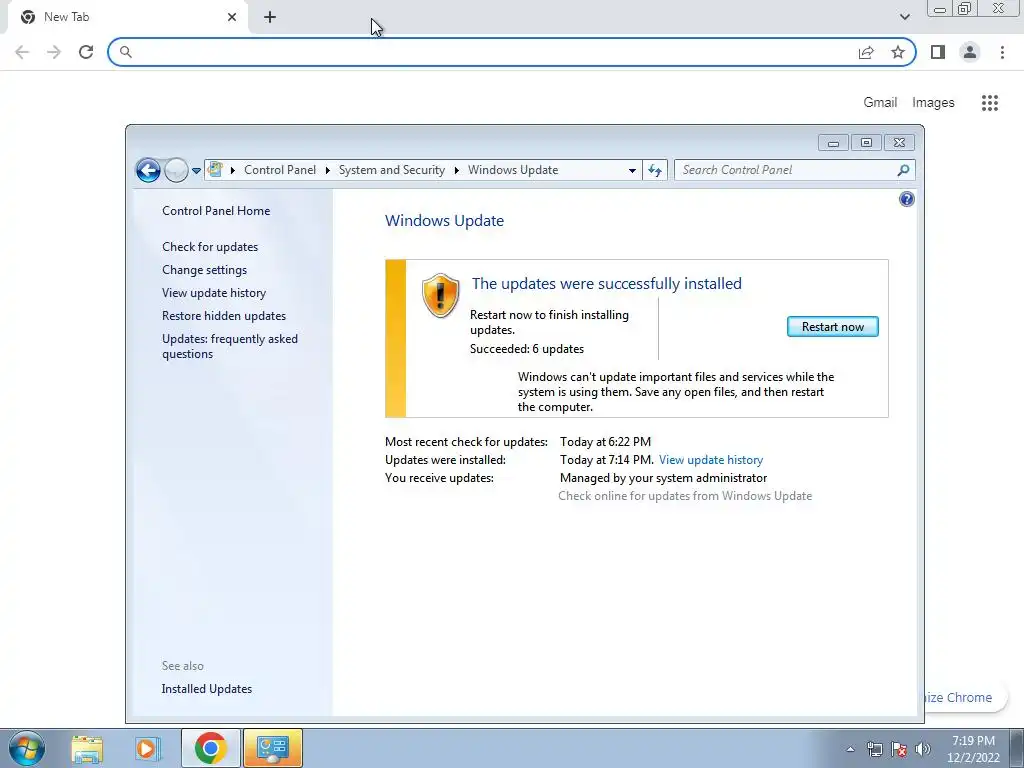Refresh the Windows Update page
This screenshot has height=768, width=1024.
pyautogui.click(x=655, y=170)
